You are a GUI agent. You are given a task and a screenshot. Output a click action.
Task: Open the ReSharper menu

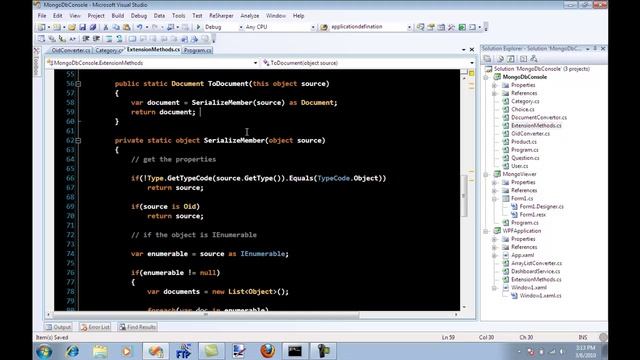(x=221, y=16)
